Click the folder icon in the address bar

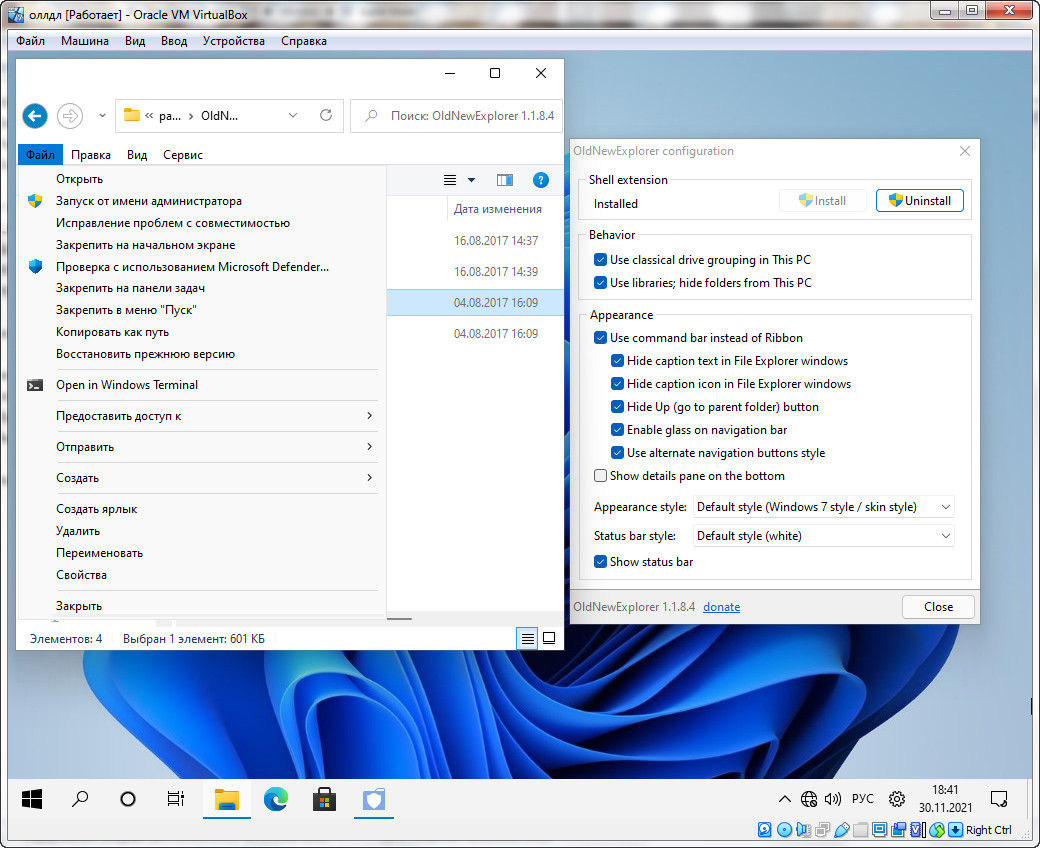tap(132, 115)
